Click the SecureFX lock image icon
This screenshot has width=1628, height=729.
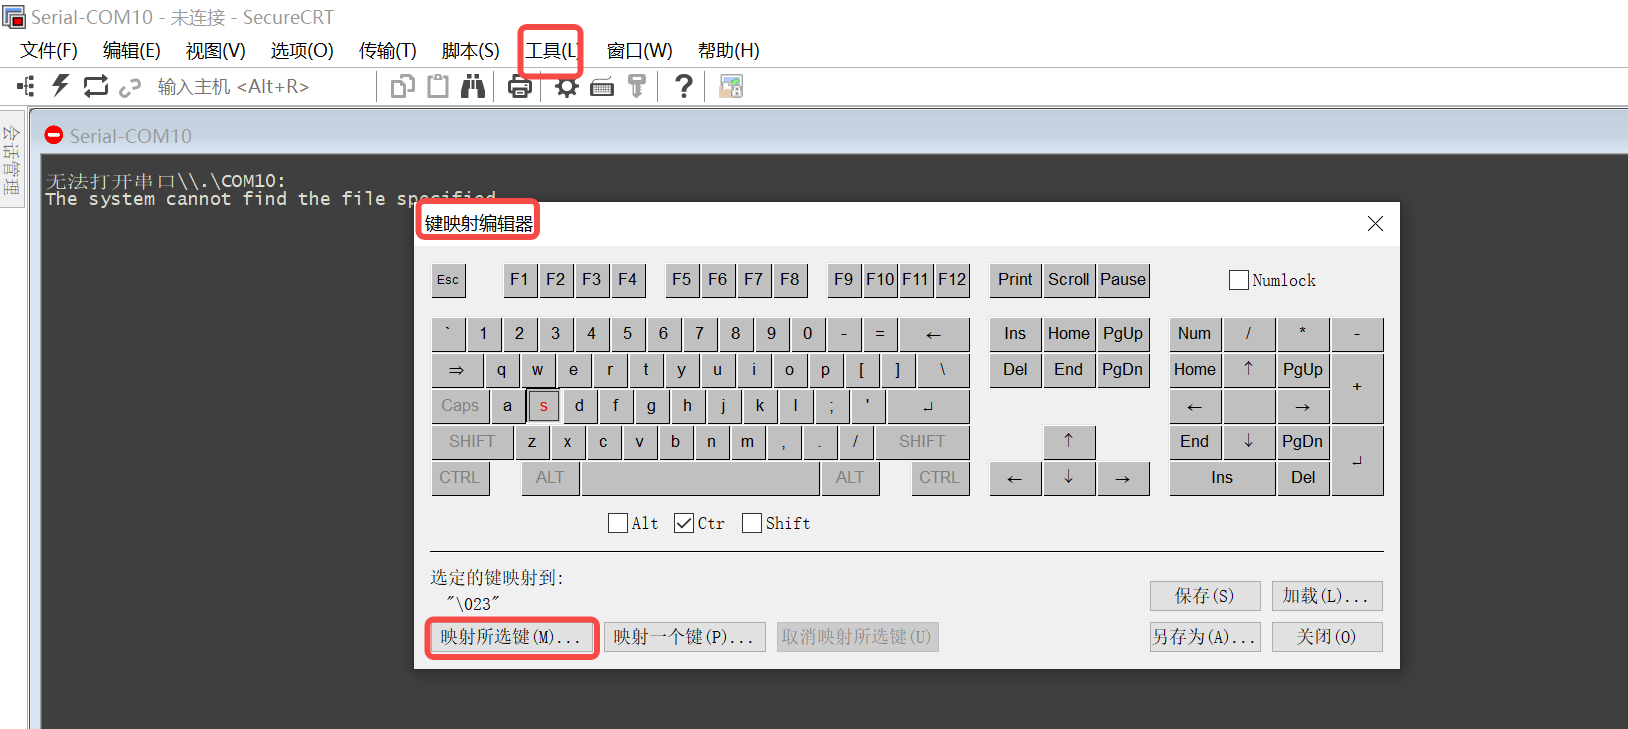731,87
